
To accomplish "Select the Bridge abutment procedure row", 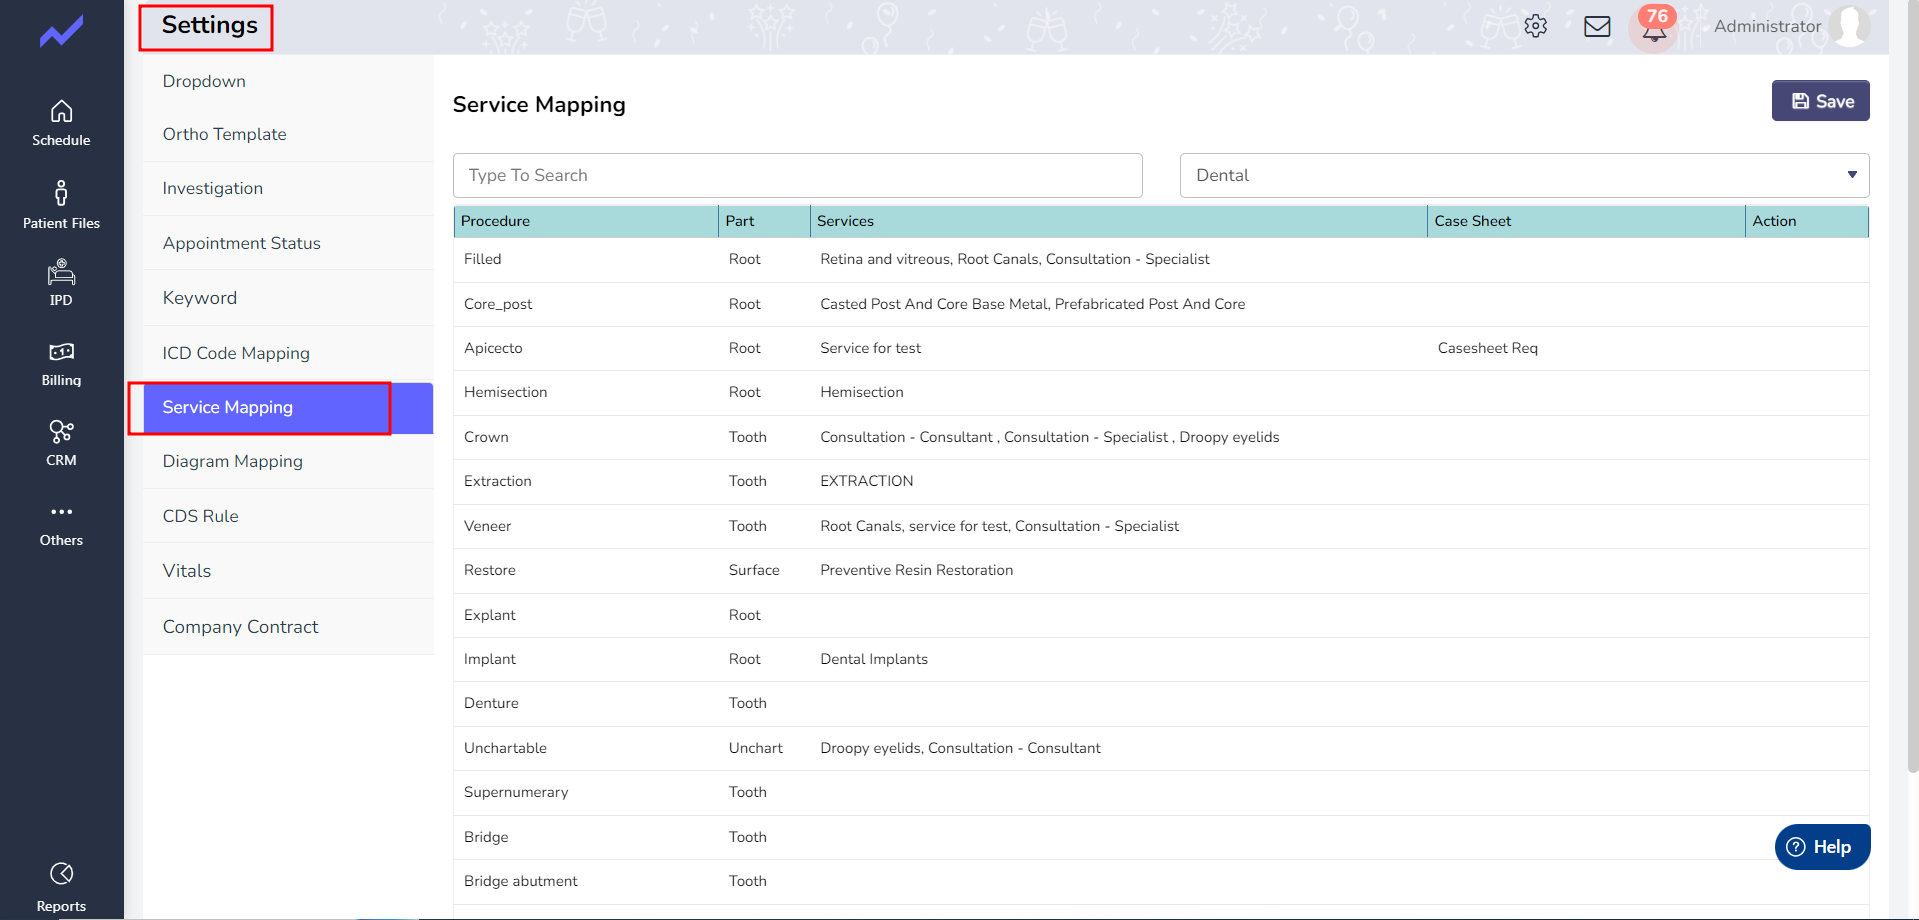I will 1161,882.
